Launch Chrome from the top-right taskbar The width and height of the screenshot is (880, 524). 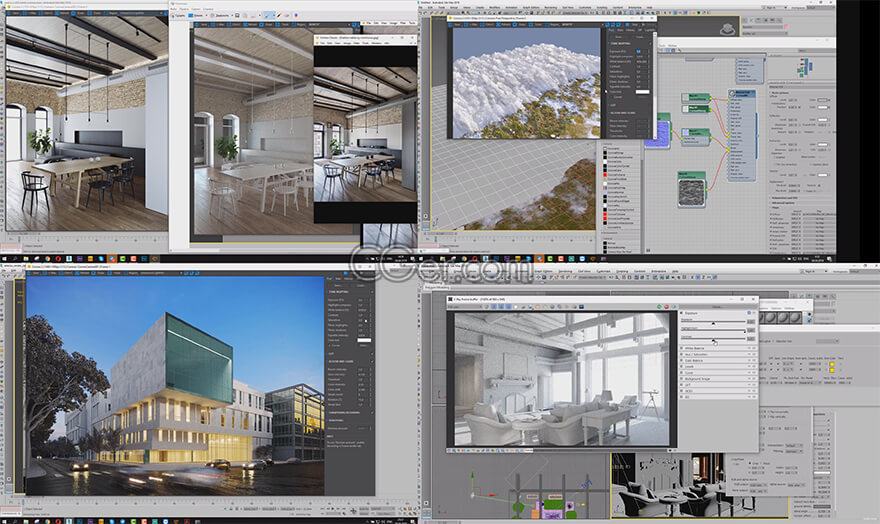point(465,259)
